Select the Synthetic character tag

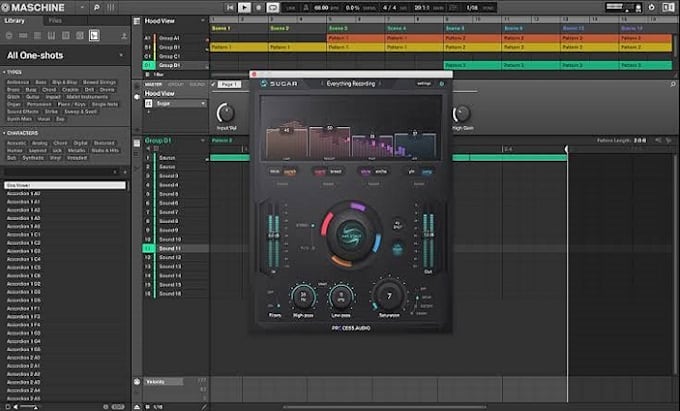pos(33,158)
